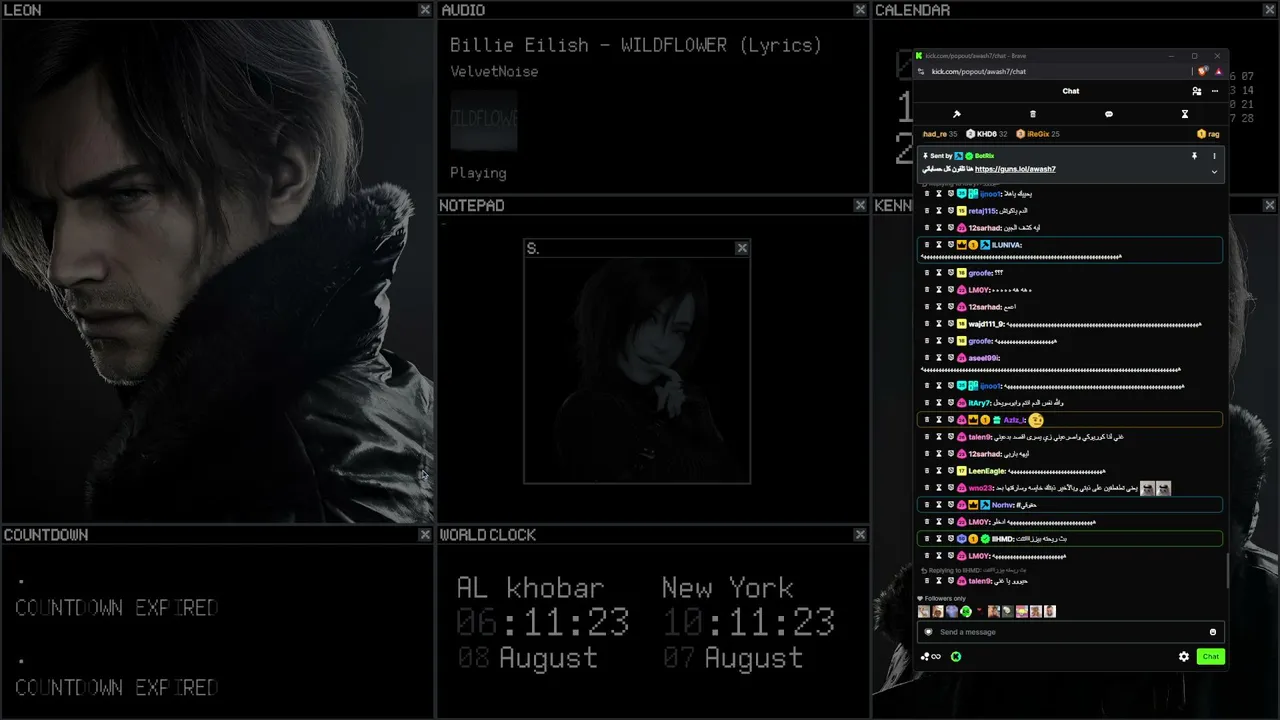This screenshot has height=720, width=1280.
Task: Open the speech bubble chat mode icon
Action: pos(1109,114)
